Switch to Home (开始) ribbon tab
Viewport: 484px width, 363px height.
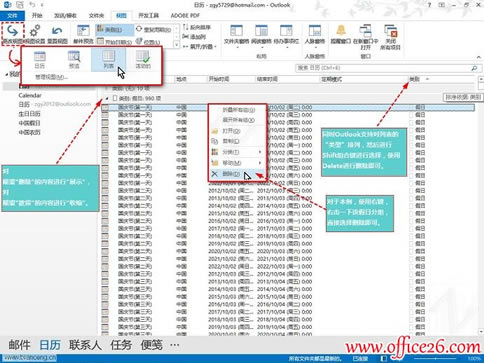click(37, 15)
